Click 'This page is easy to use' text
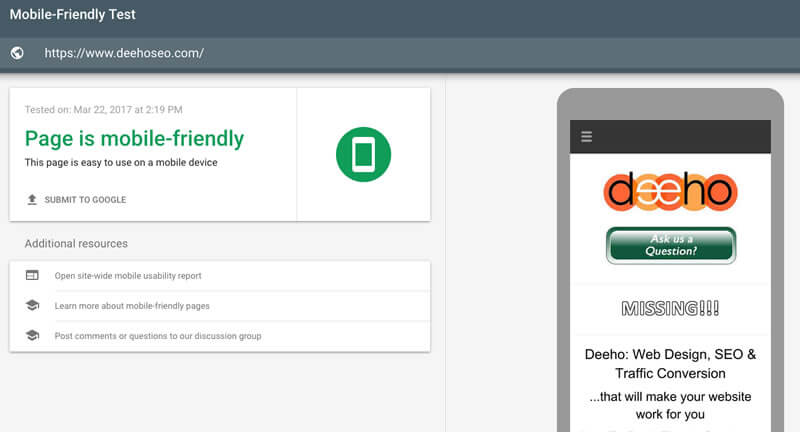Screen dimensions: 800x432 coord(121,163)
